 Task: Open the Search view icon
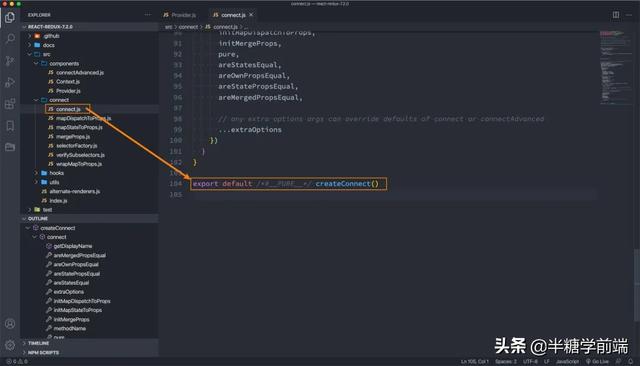10,39
